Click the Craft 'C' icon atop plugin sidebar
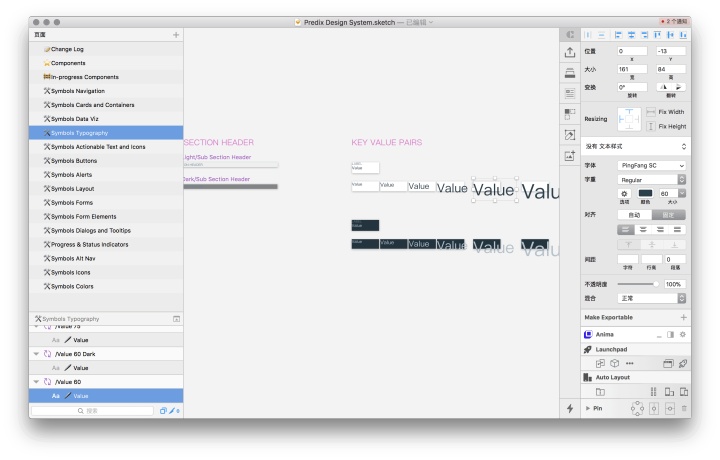720x460 pixels. 570,34
